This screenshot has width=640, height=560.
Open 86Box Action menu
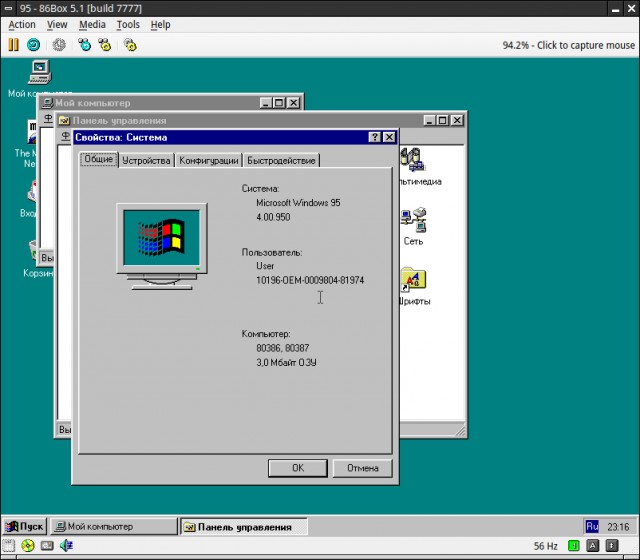point(22,24)
